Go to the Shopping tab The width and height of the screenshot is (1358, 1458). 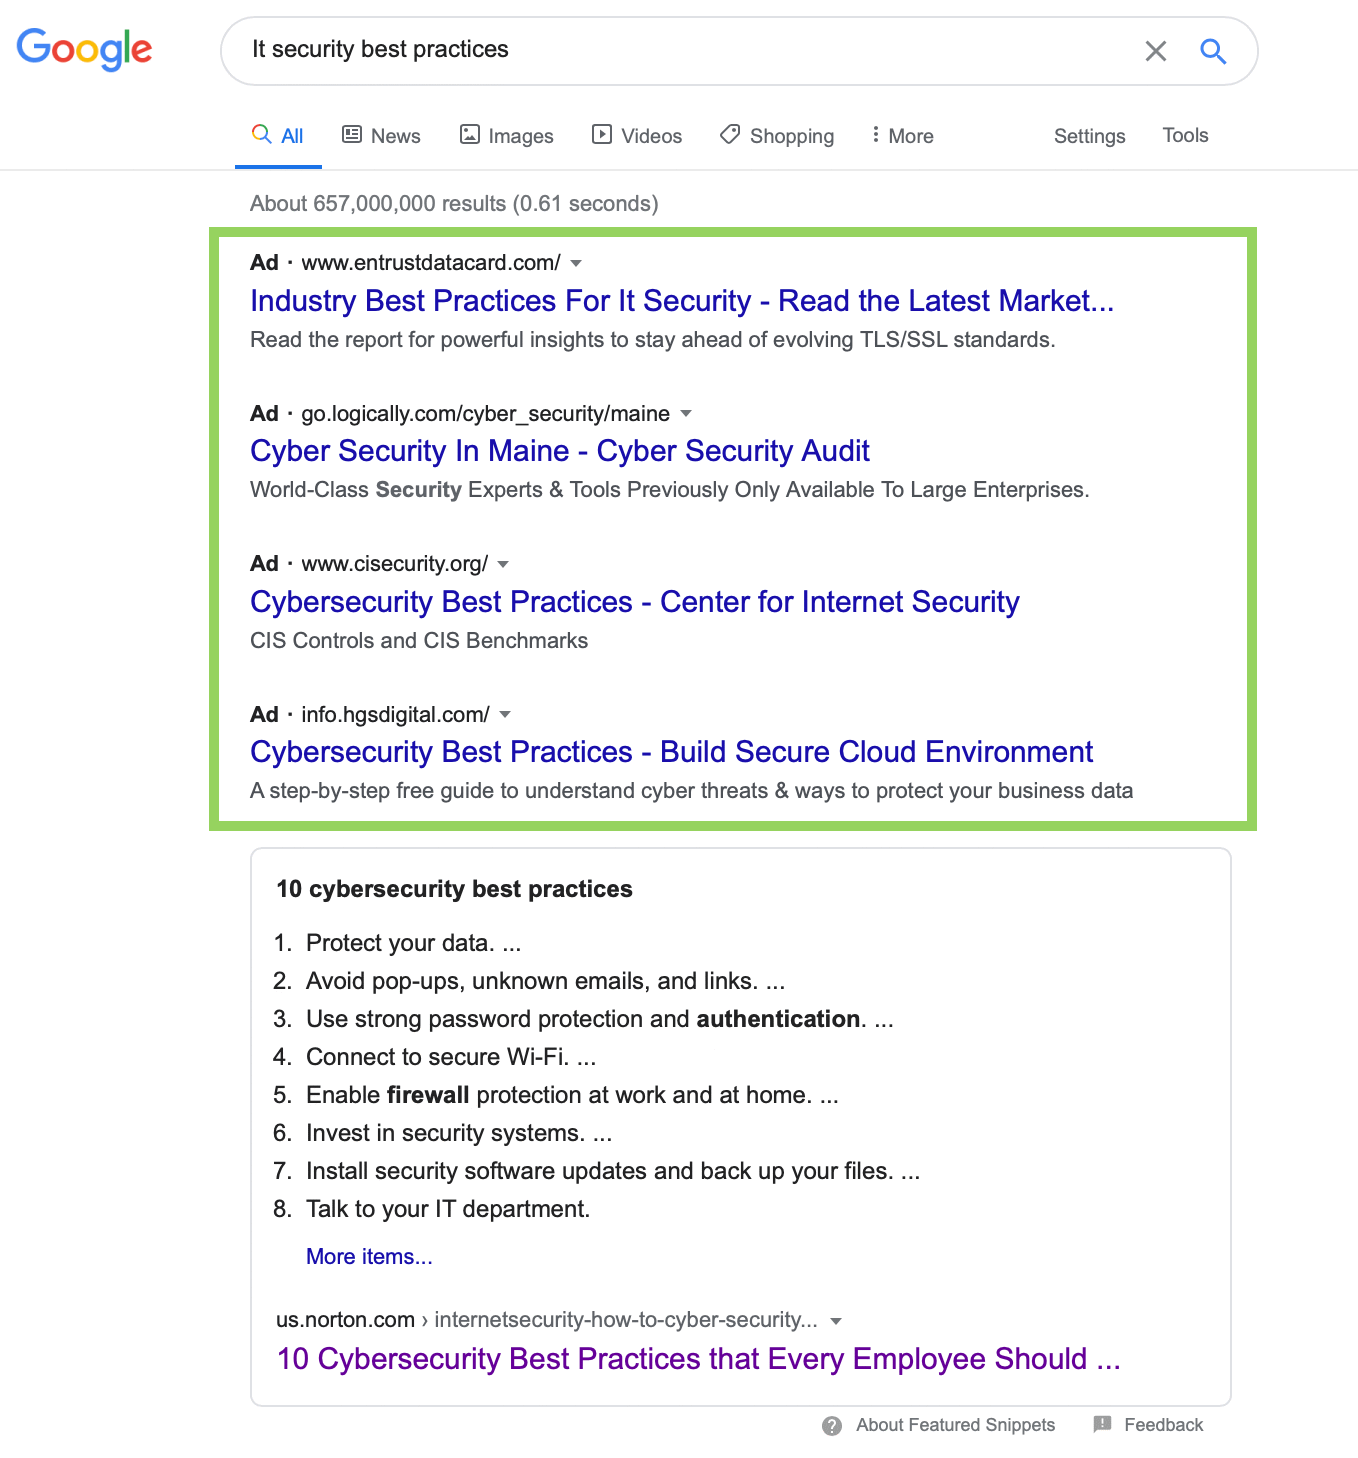click(777, 136)
